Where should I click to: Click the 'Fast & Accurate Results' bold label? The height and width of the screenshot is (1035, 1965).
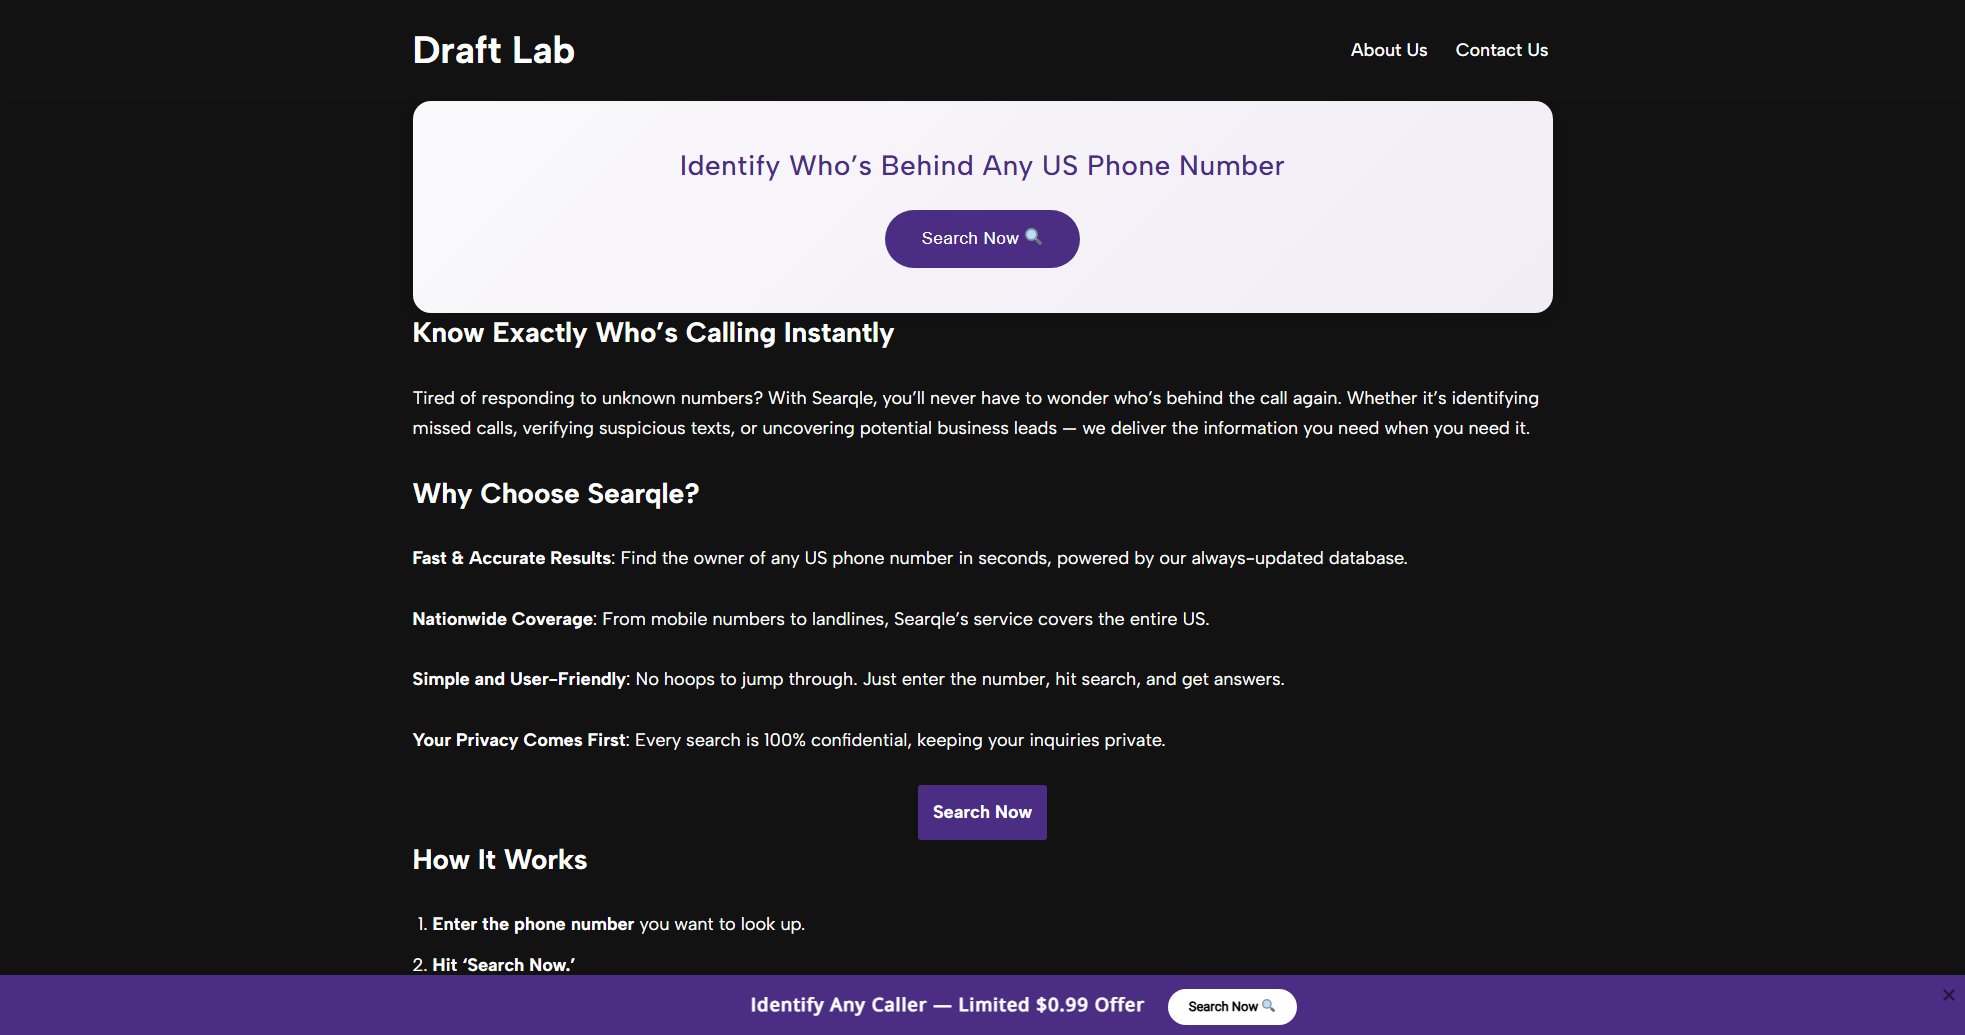pos(511,558)
